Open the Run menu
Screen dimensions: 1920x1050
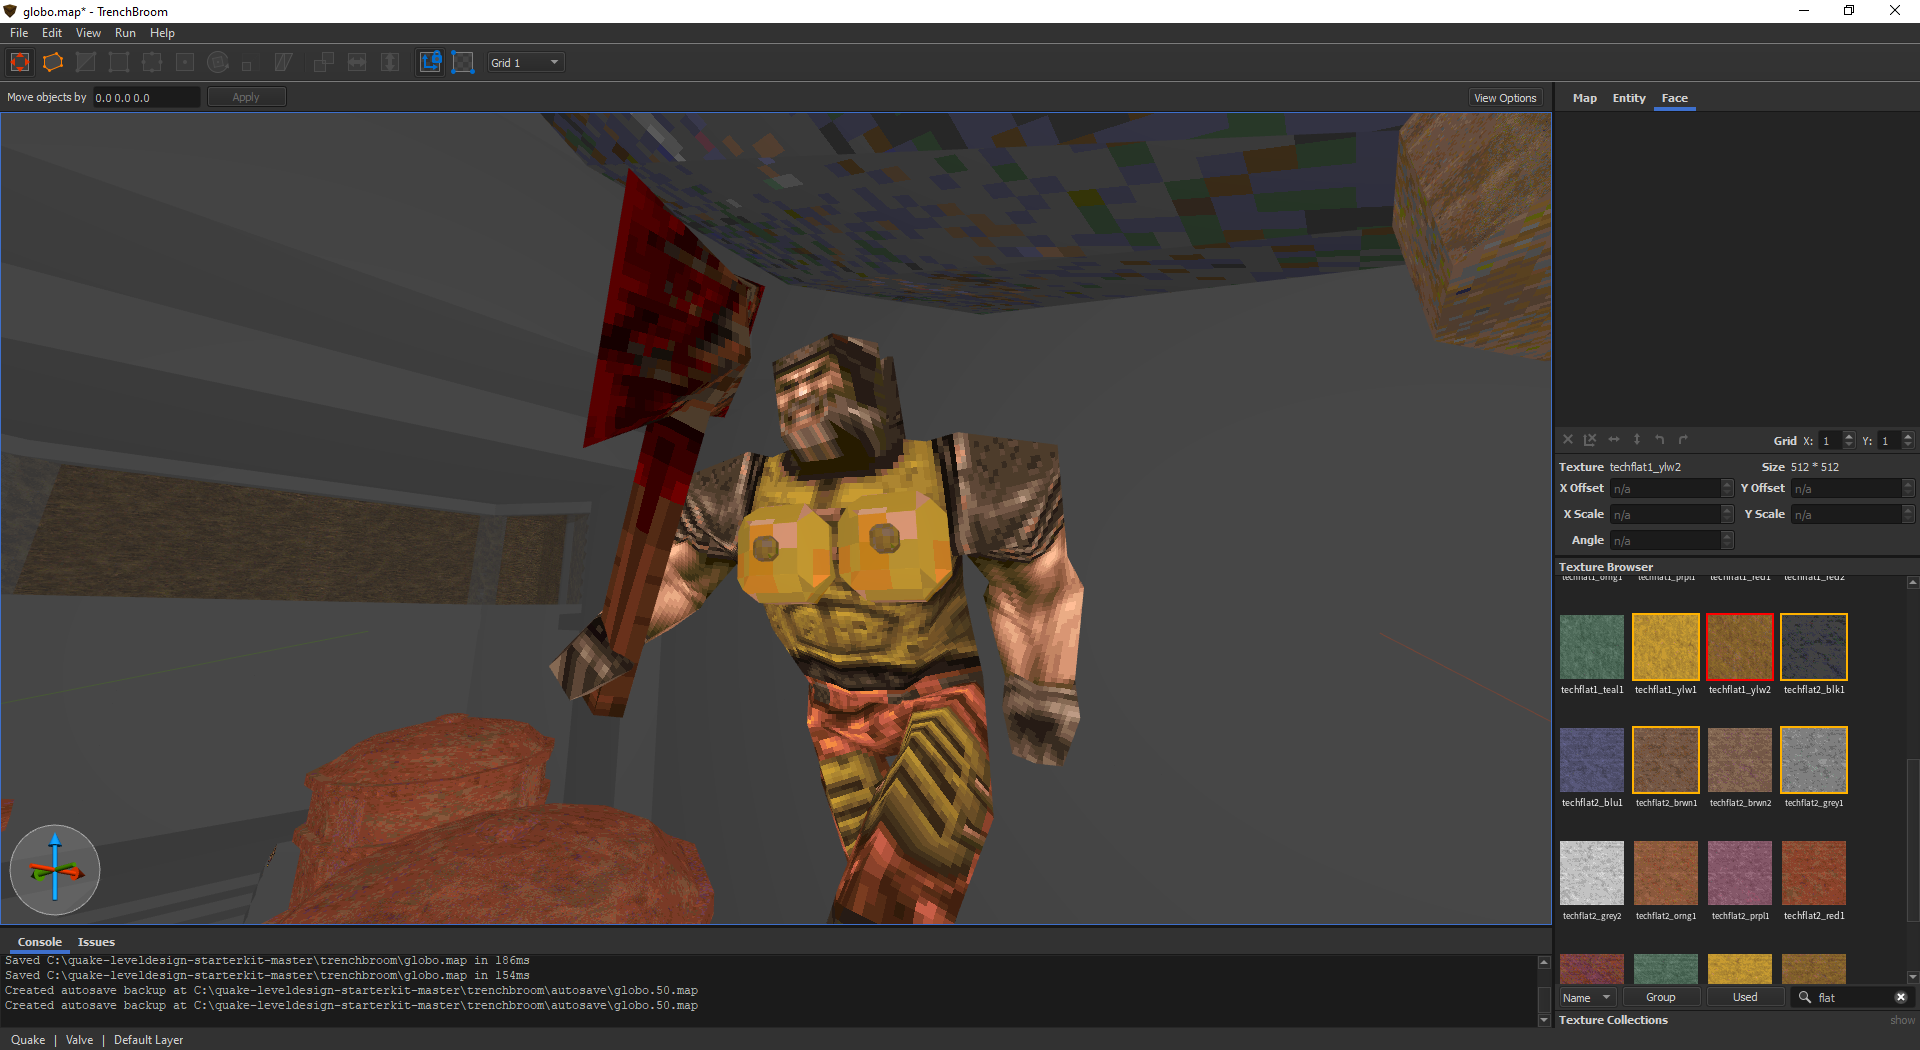point(125,33)
